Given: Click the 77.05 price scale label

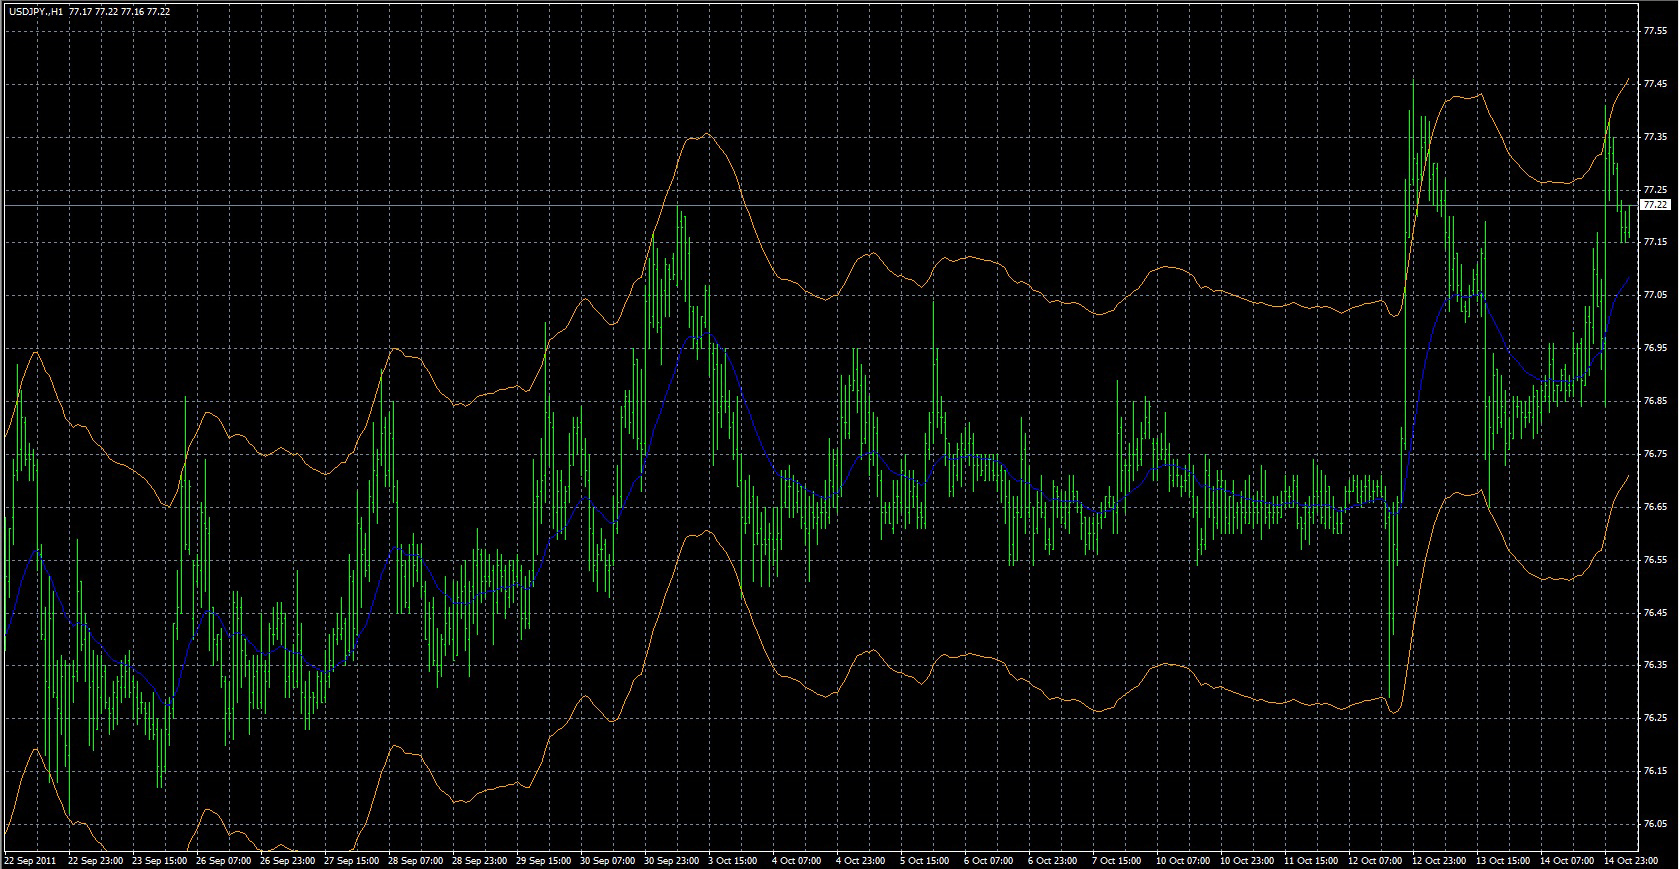Looking at the screenshot, I should [1655, 295].
